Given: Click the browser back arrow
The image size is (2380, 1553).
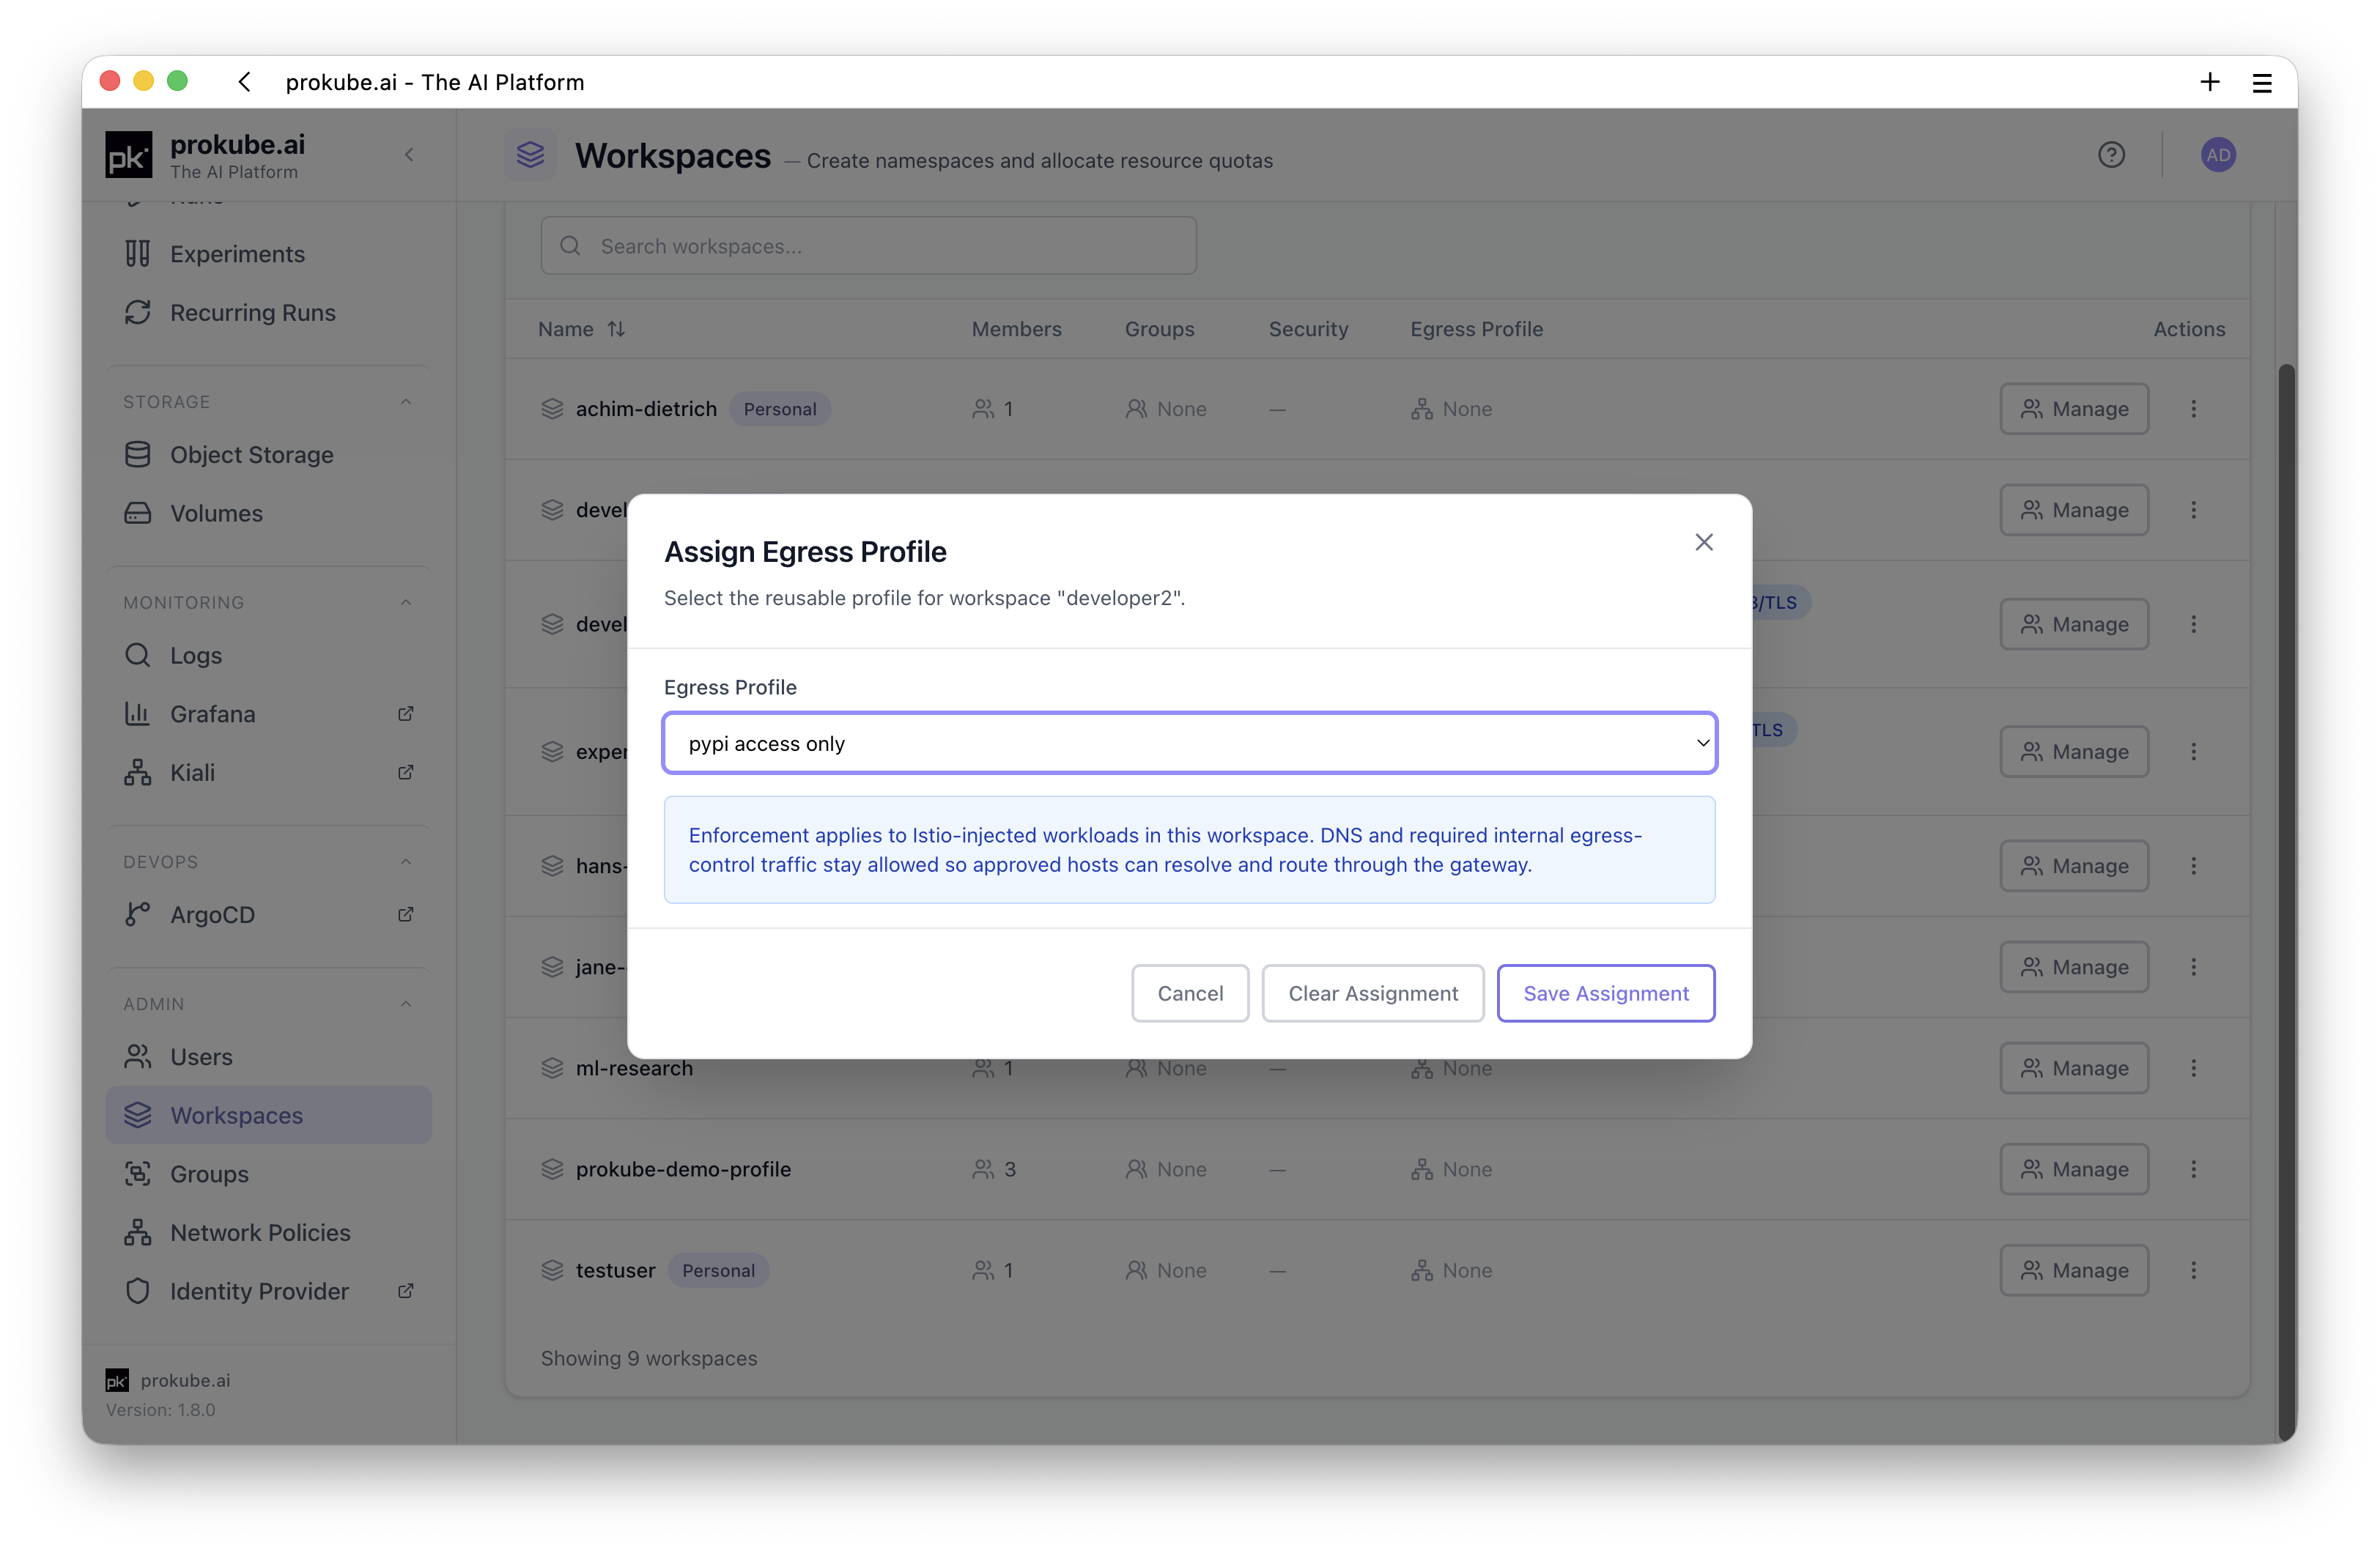Looking at the screenshot, I should point(245,82).
